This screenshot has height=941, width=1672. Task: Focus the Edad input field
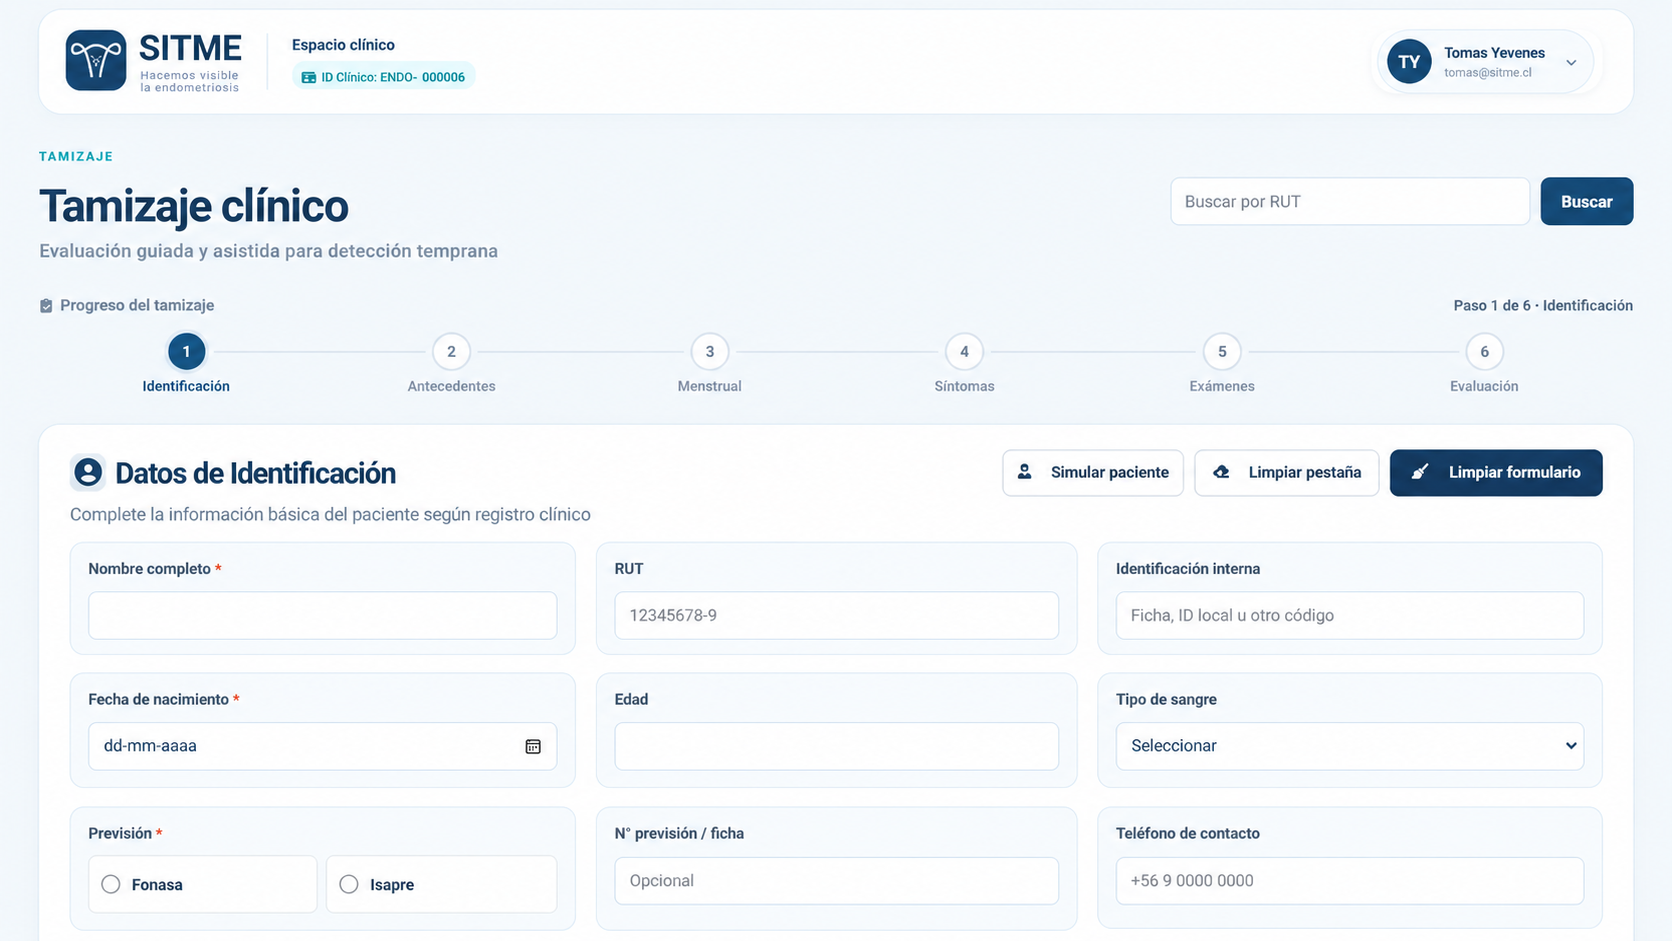(x=836, y=746)
